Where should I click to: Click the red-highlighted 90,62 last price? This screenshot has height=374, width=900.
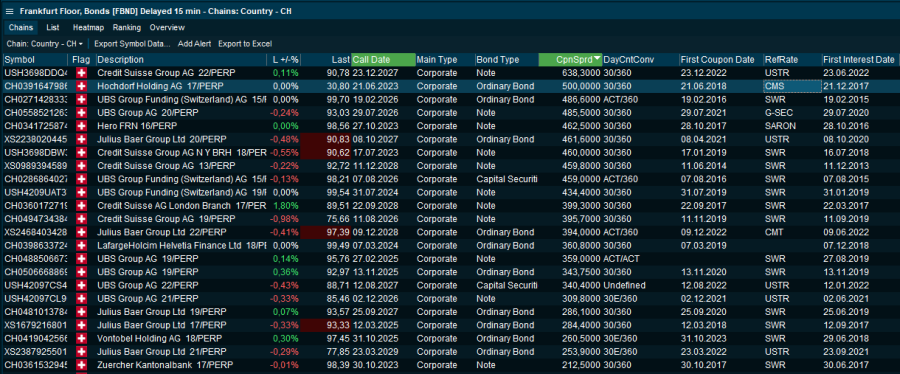click(325, 152)
